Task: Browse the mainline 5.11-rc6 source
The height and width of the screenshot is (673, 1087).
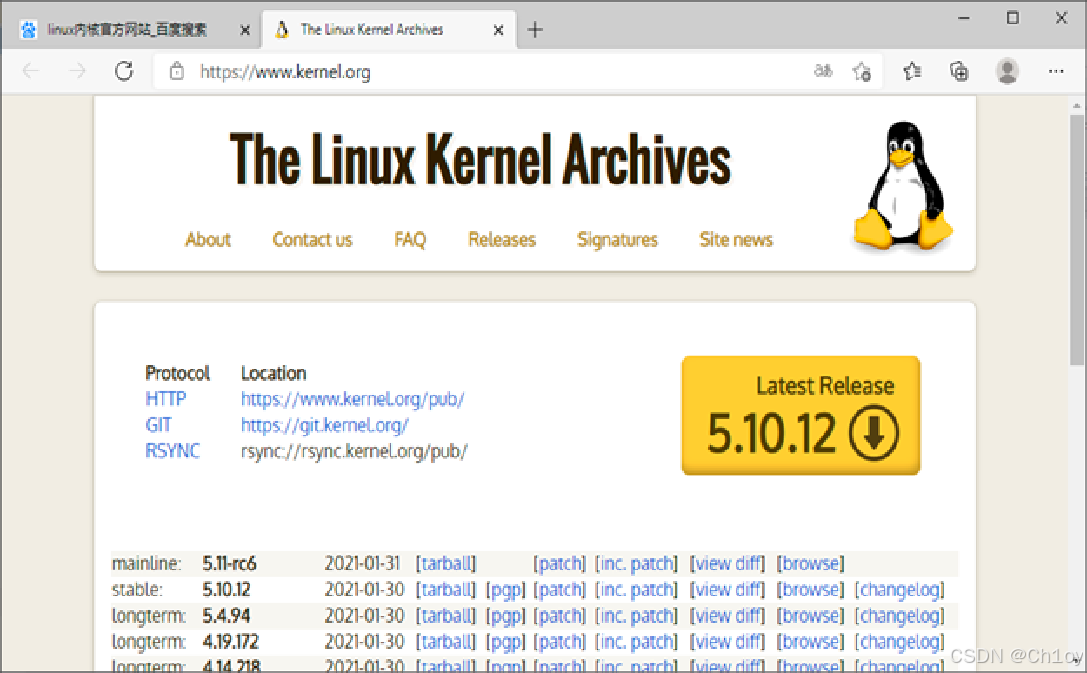Action: click(x=810, y=563)
